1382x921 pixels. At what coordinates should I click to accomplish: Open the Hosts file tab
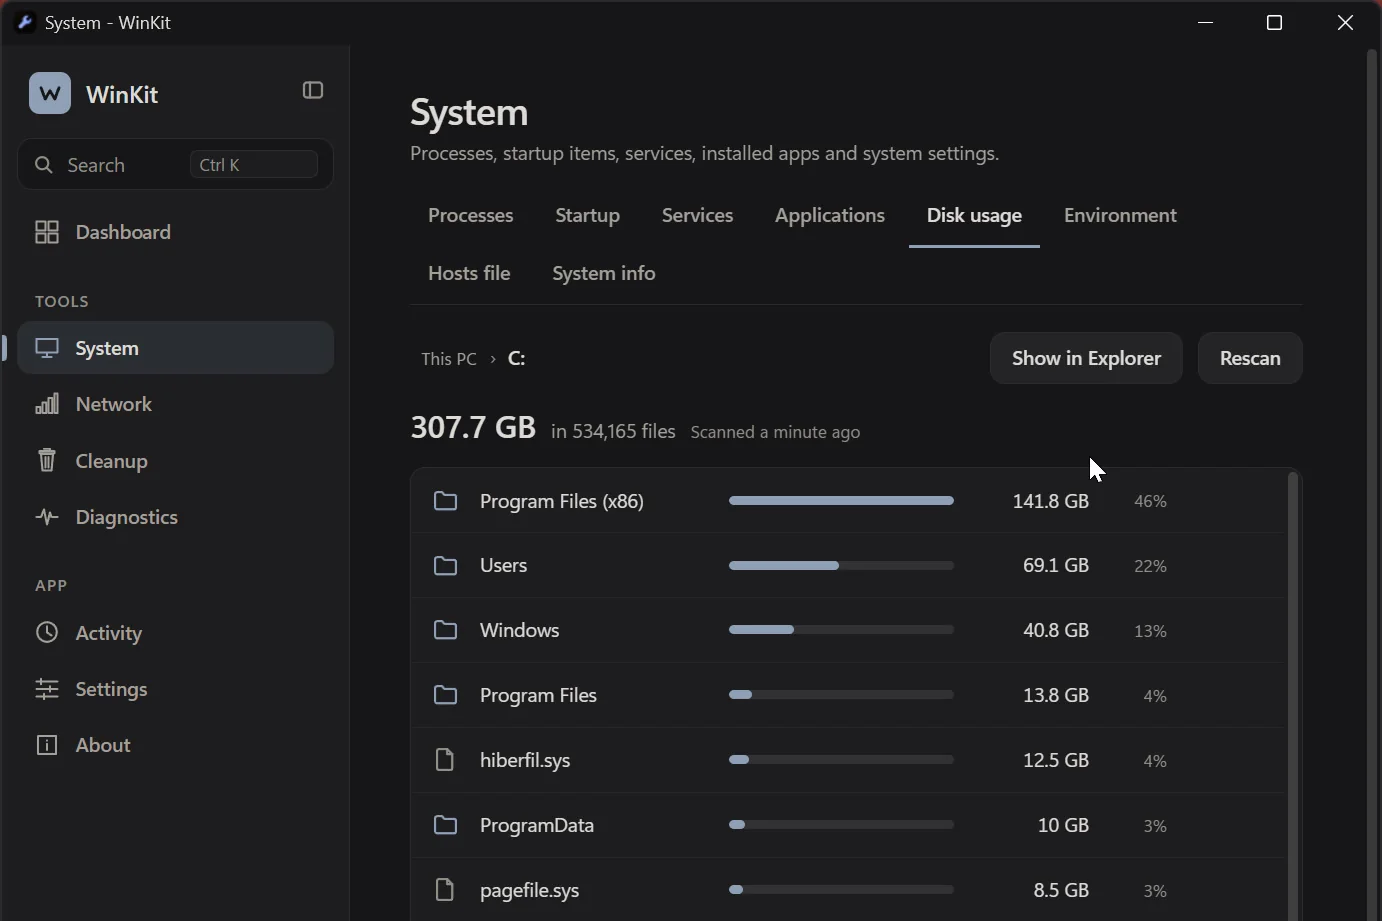[x=469, y=274]
